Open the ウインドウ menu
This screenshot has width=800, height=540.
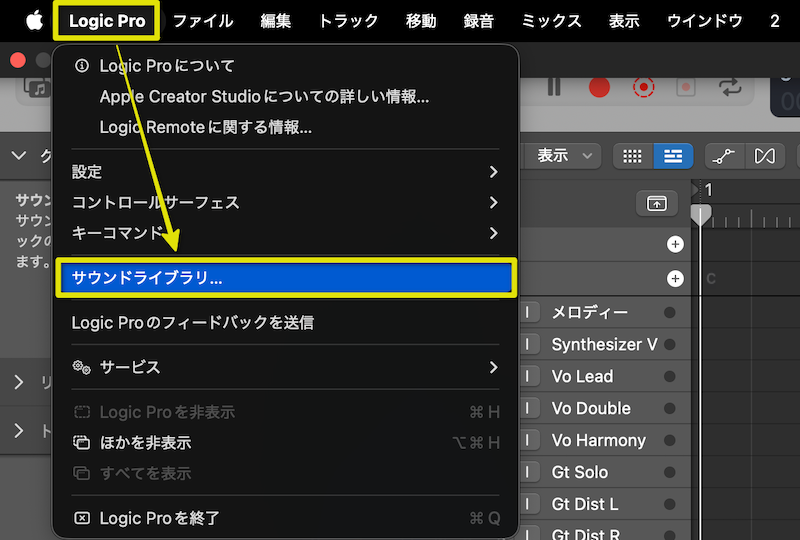705,21
